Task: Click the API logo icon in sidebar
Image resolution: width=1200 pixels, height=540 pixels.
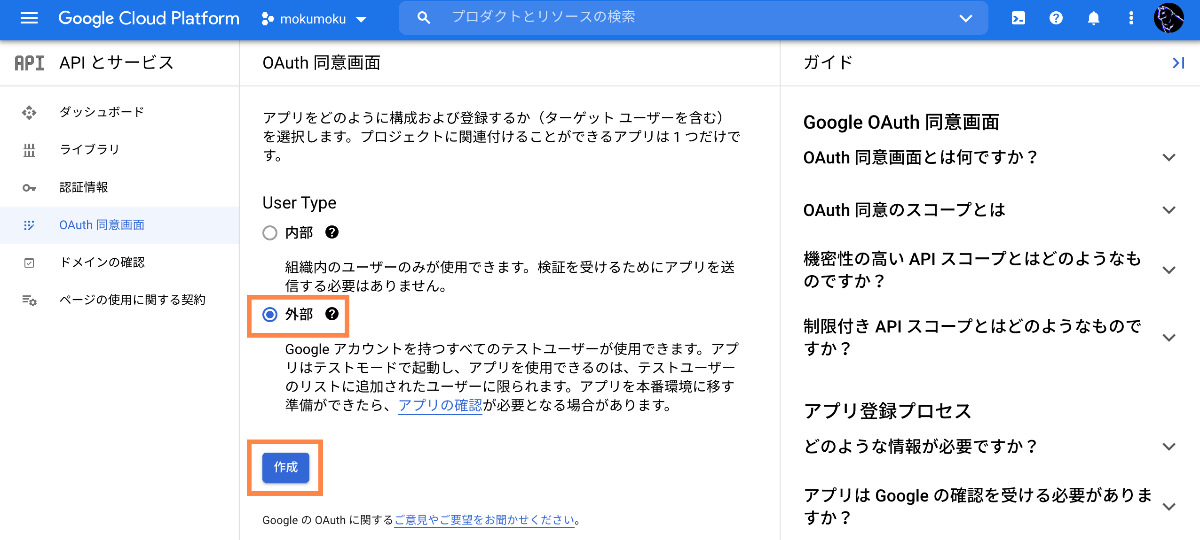Action: (x=29, y=63)
